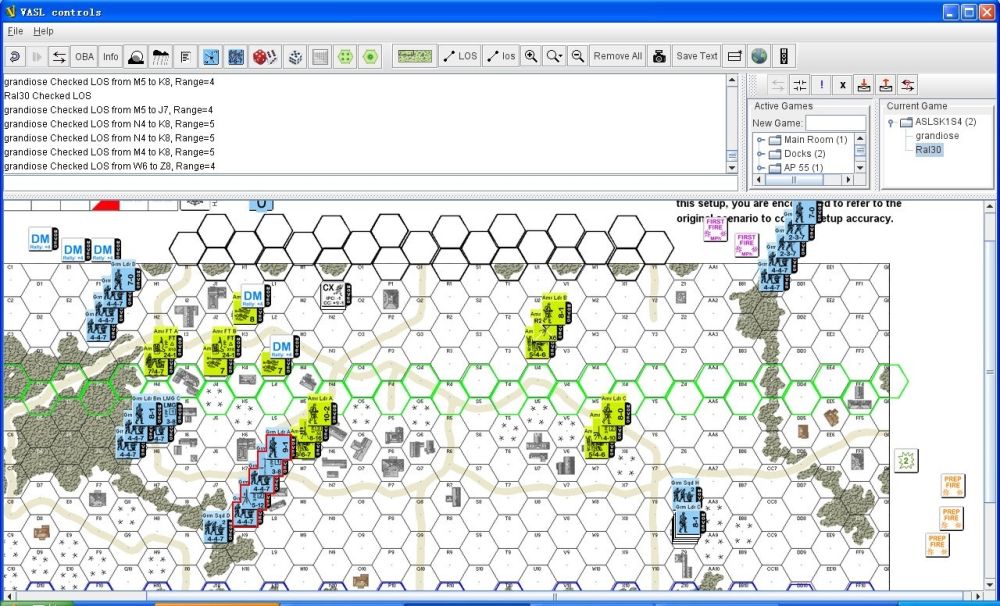Click map horizontal scrollbar left arrow
This screenshot has height=606, width=1000.
[9, 596]
